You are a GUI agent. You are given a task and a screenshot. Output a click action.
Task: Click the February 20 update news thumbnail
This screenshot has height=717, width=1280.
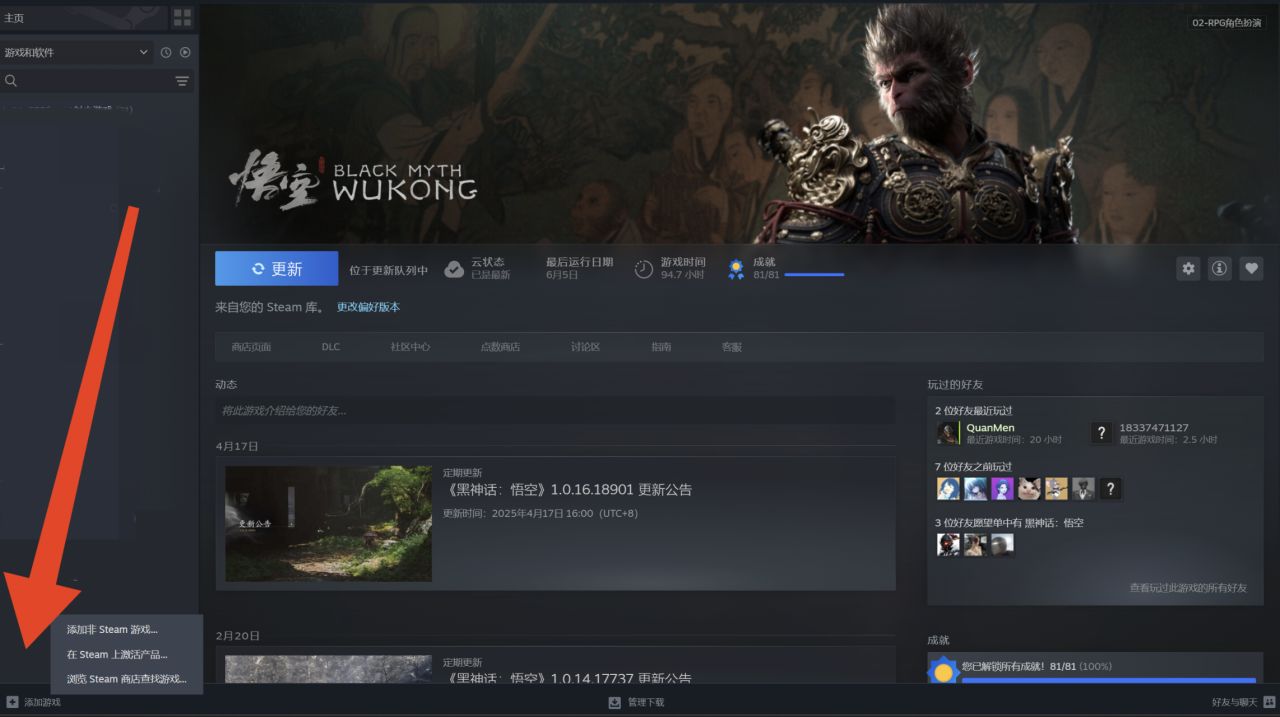point(328,670)
